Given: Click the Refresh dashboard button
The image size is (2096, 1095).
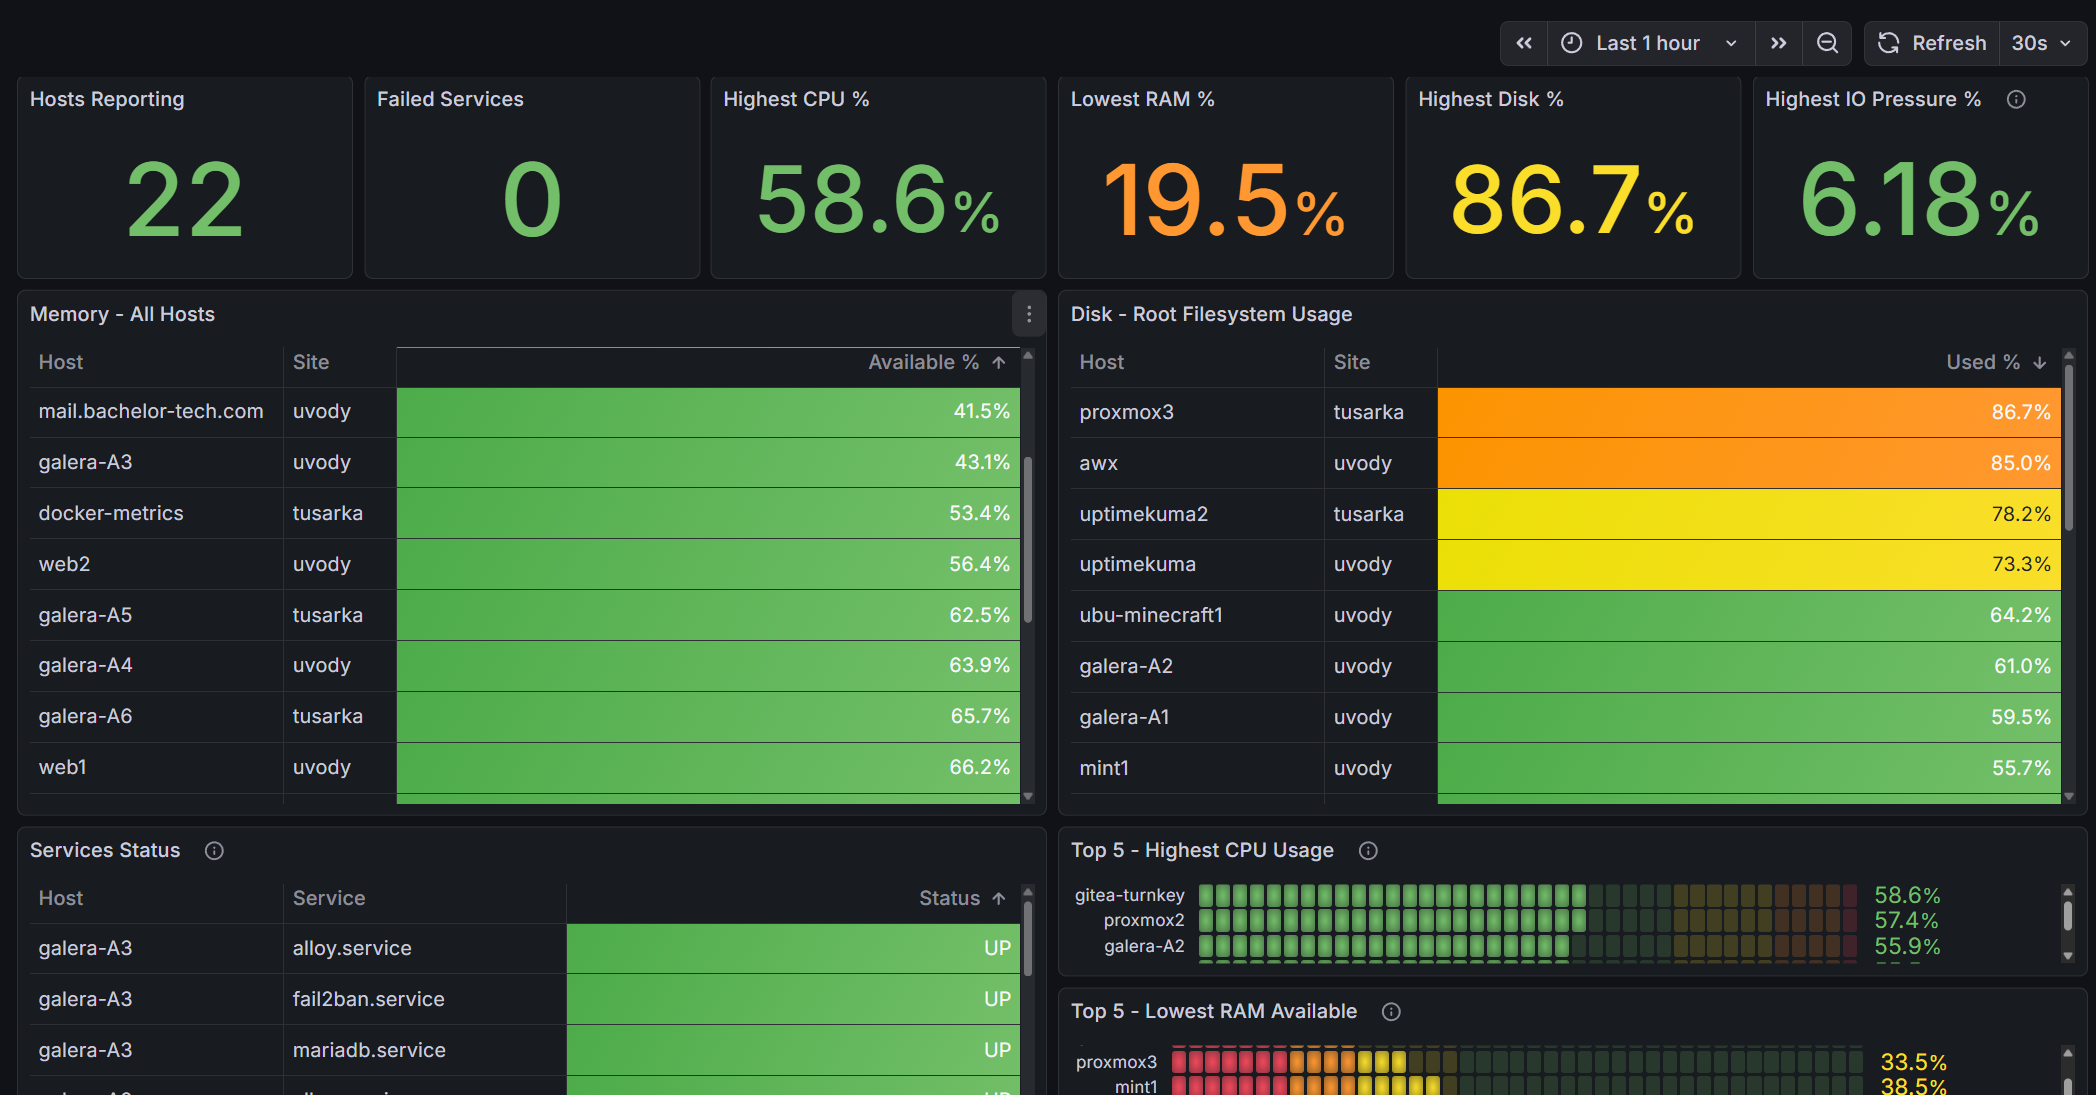Looking at the screenshot, I should coord(1932,43).
